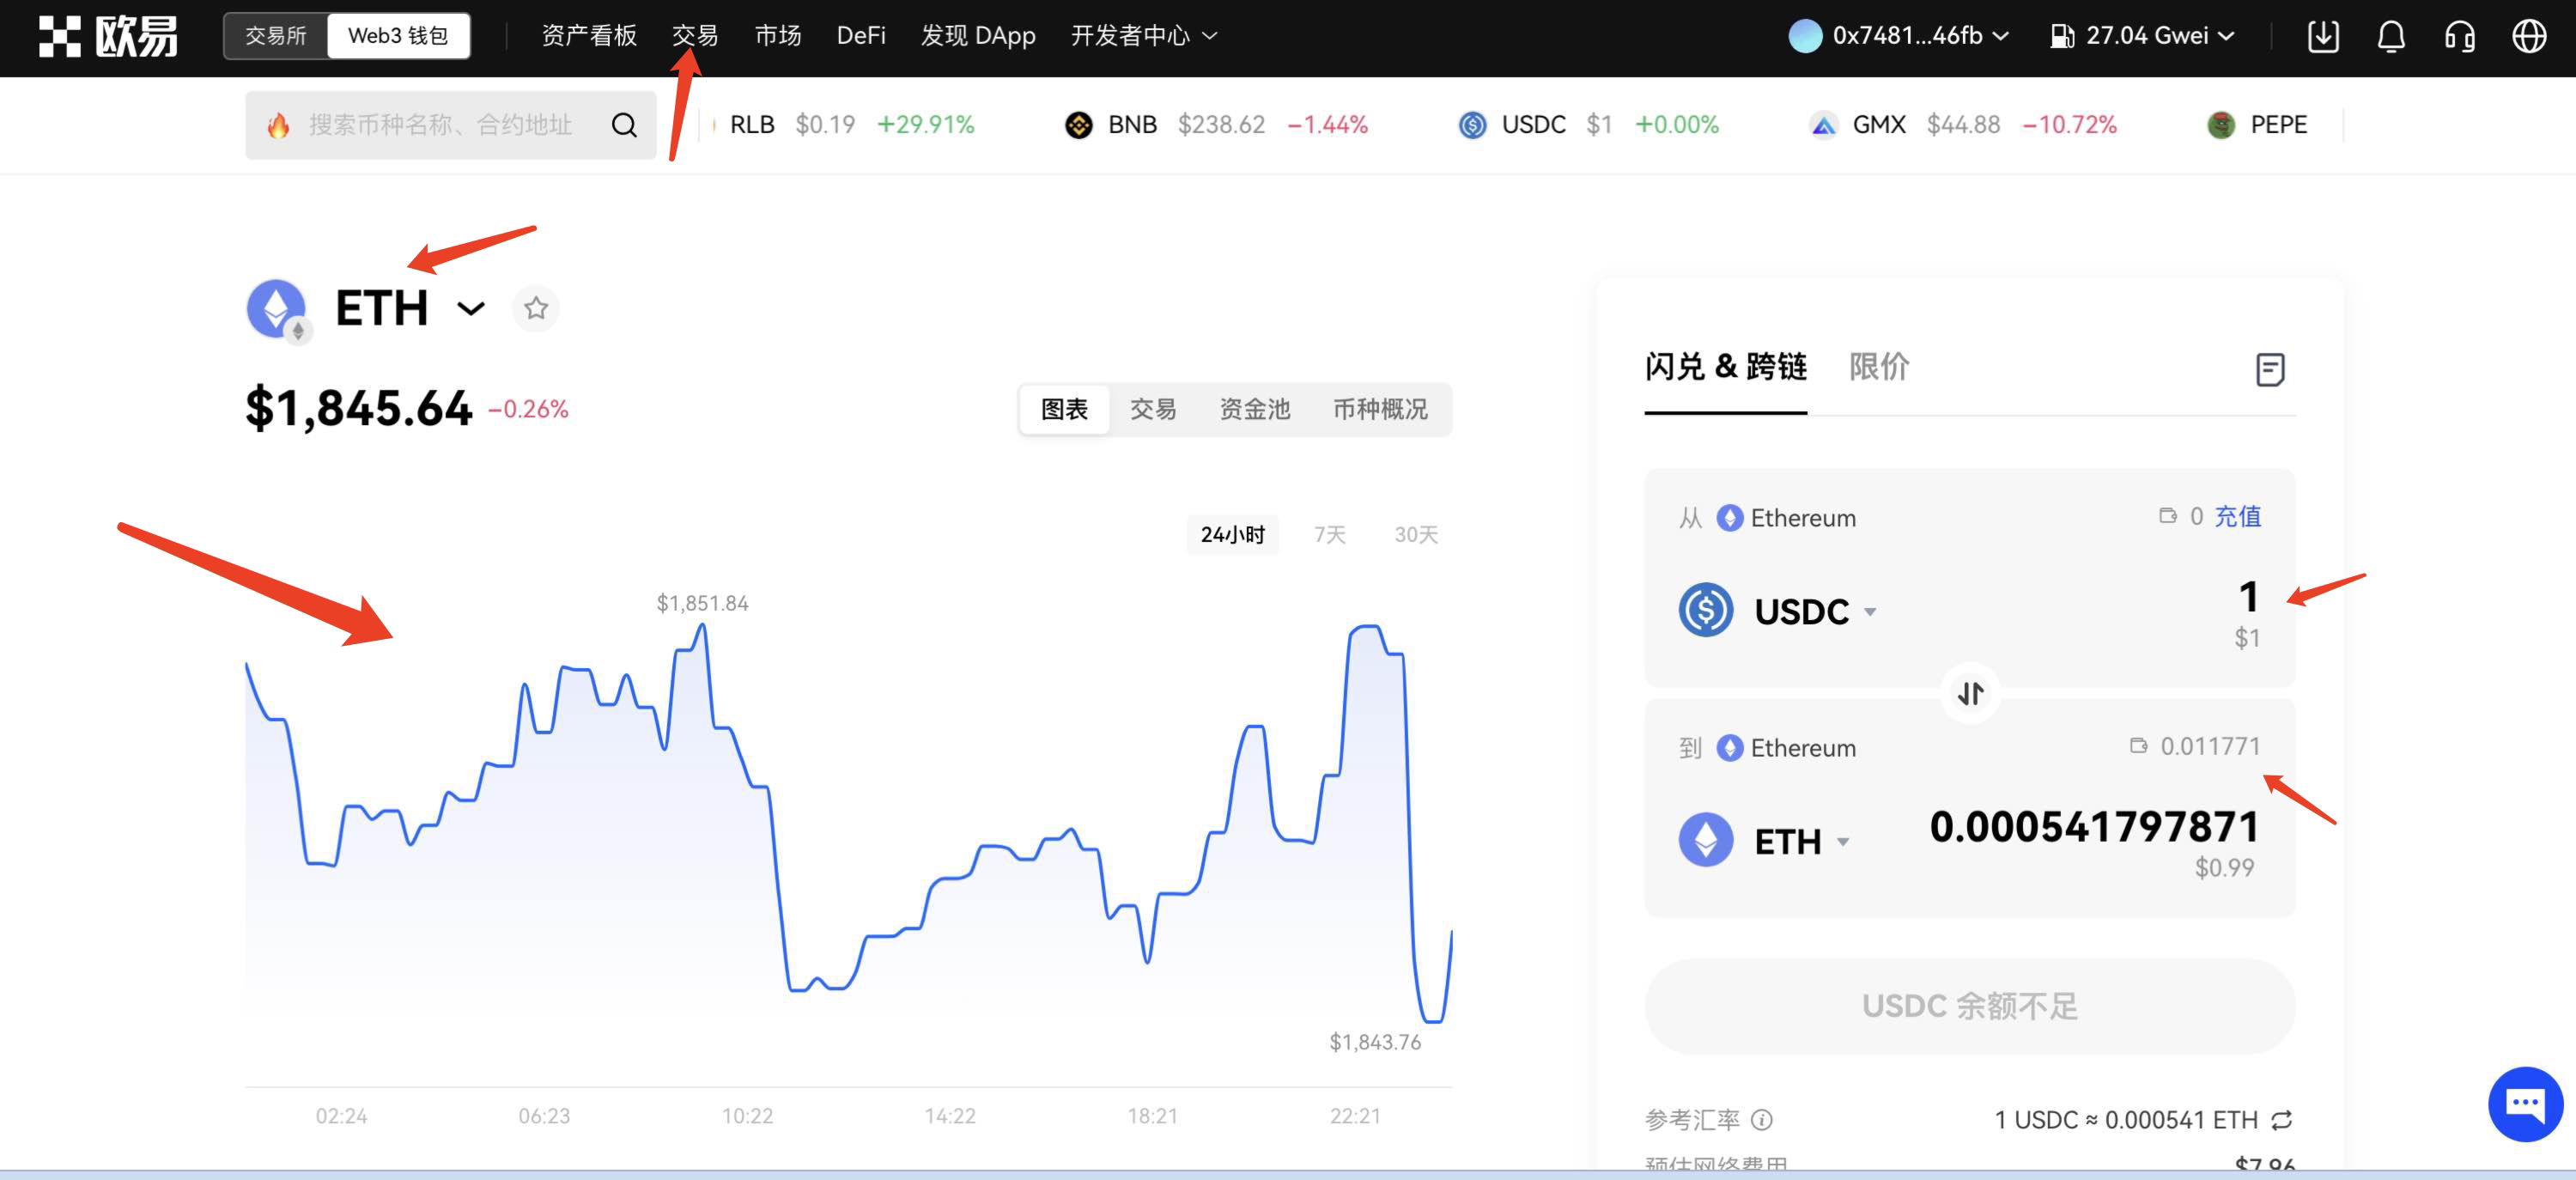Edit the USDC amount field showing 1
The height and width of the screenshot is (1180, 2576).
[x=2247, y=597]
